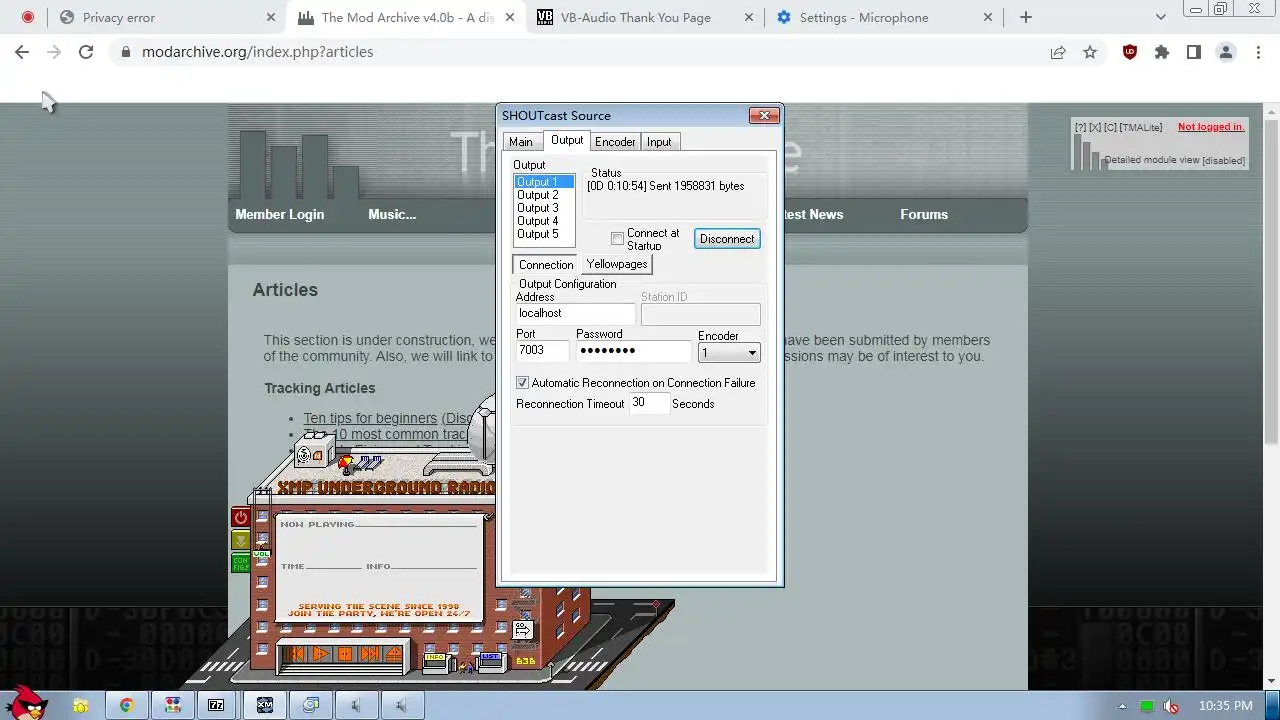
Task: Reload the page
Action: pyautogui.click(x=86, y=52)
